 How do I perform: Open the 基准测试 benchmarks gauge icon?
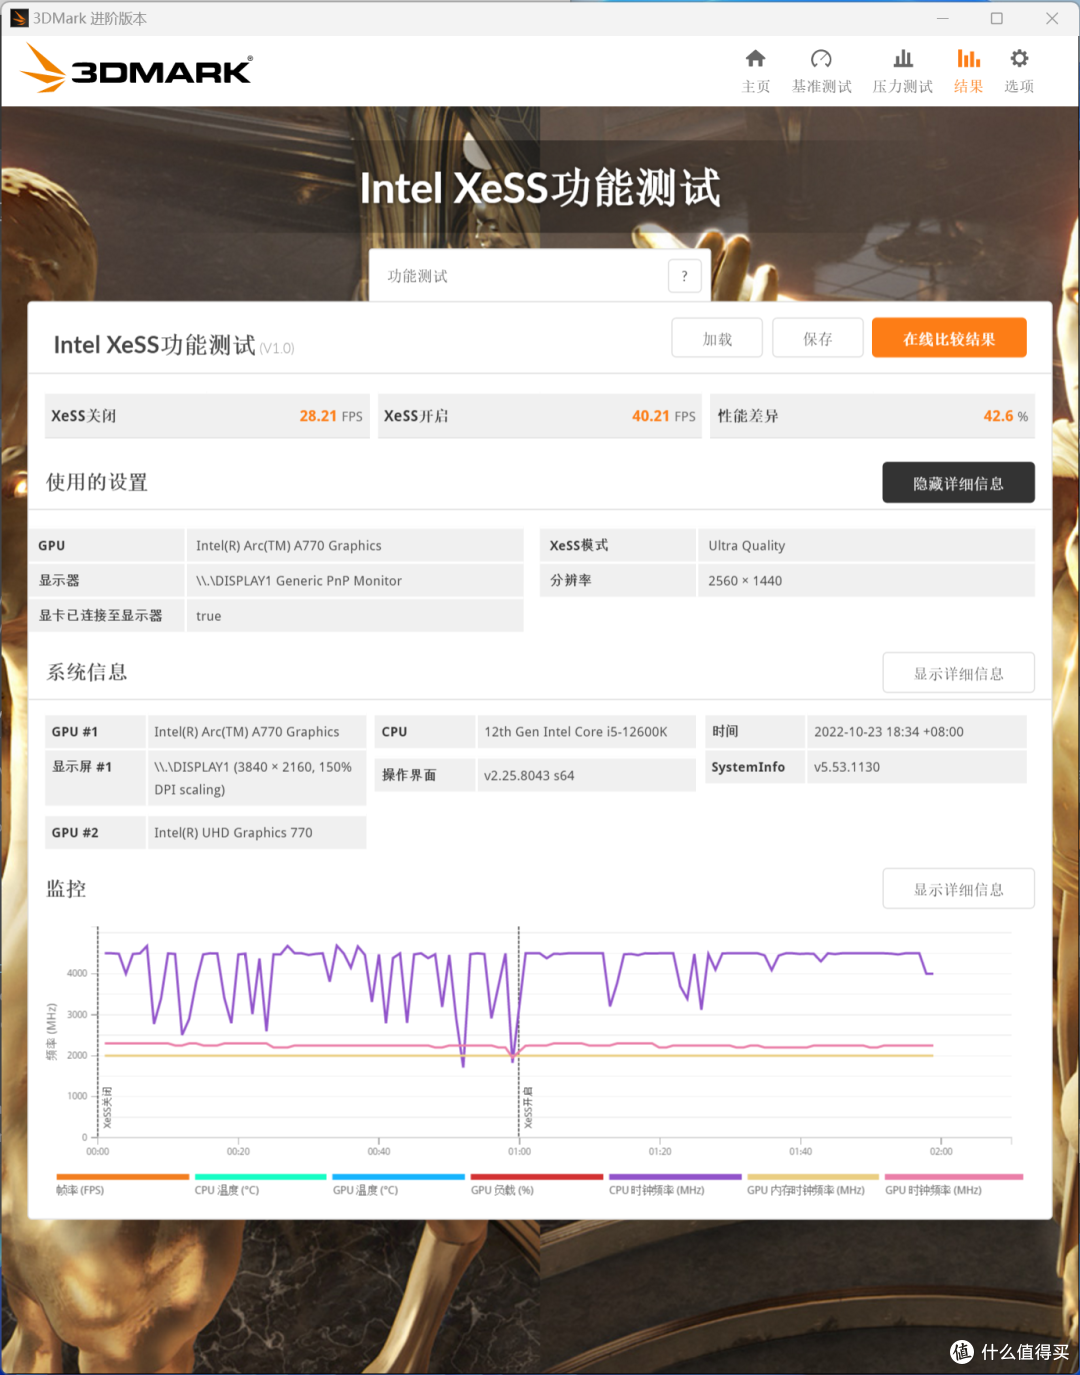(x=821, y=59)
